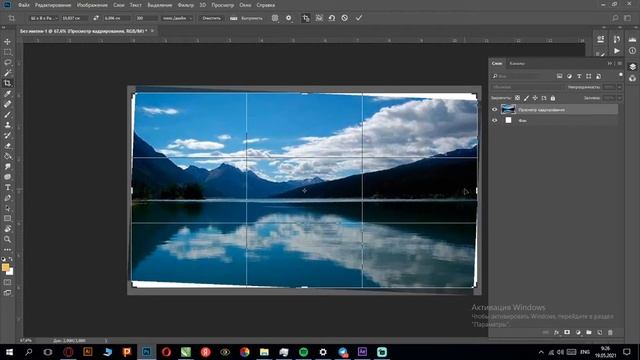The image size is (640, 360).
Task: Turn layer filtering on or off
Action: pos(621,75)
